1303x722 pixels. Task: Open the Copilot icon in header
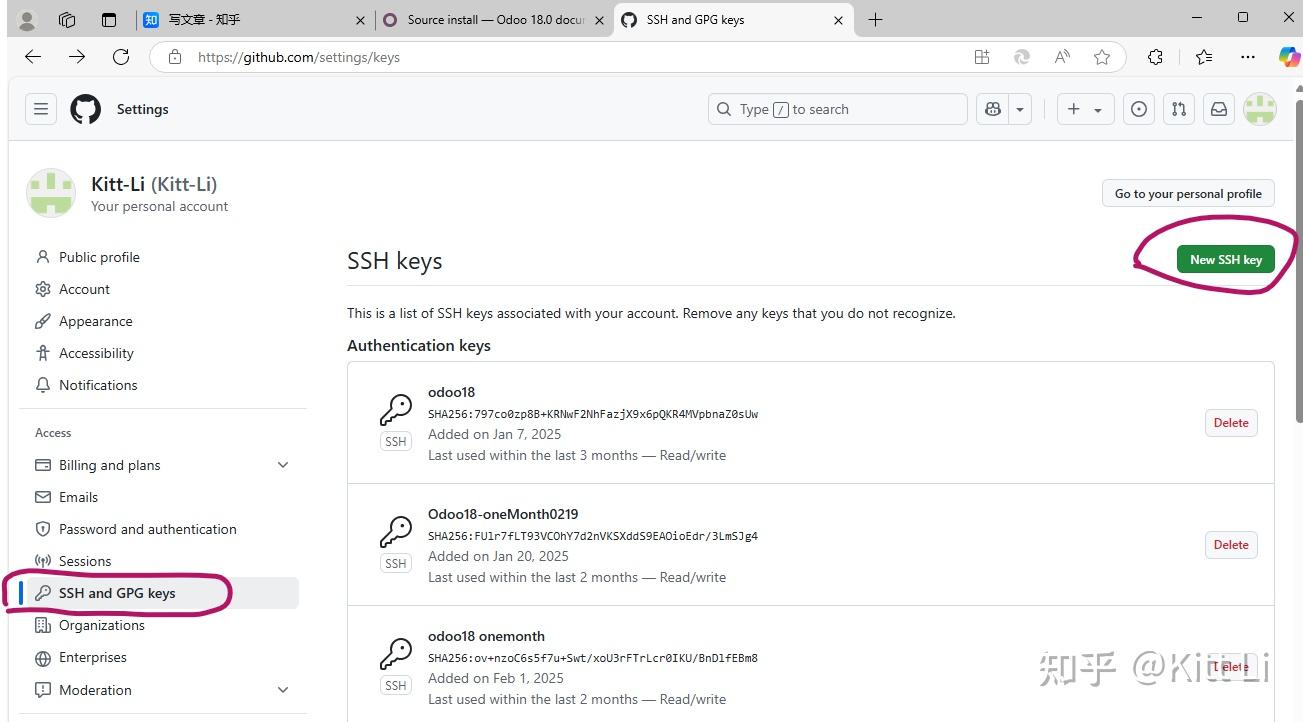tap(993, 109)
